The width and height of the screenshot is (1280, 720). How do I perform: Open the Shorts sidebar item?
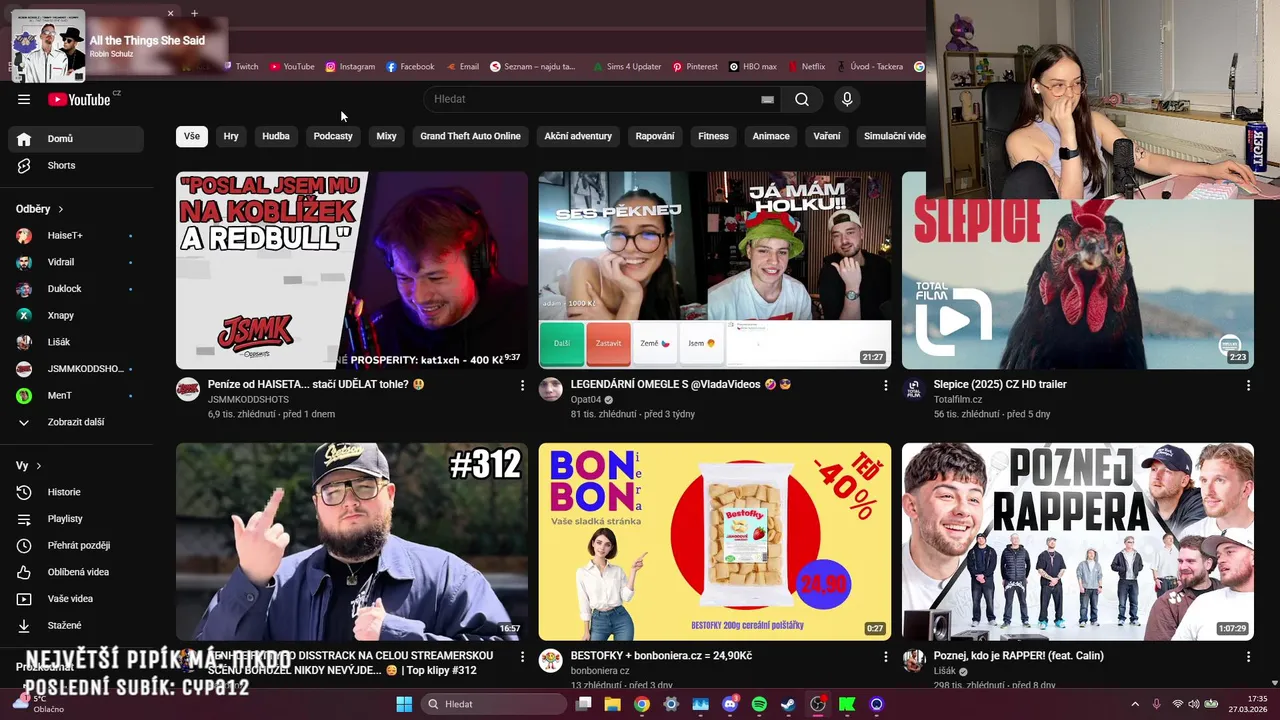click(76, 165)
